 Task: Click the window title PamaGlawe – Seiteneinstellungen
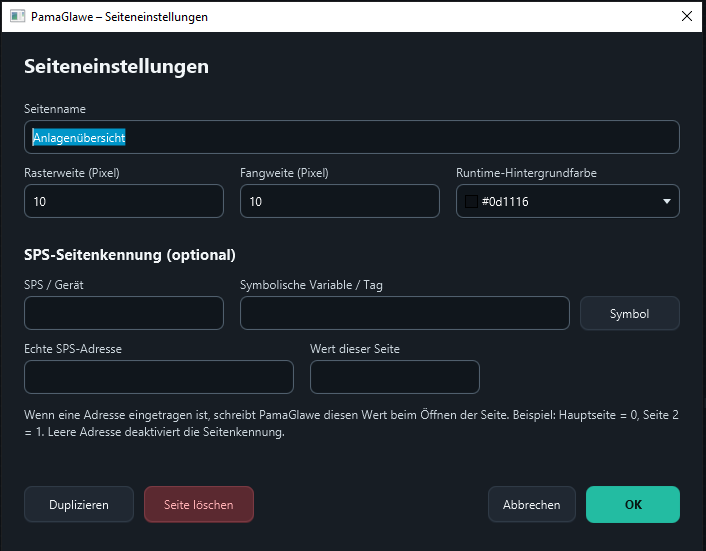point(119,17)
